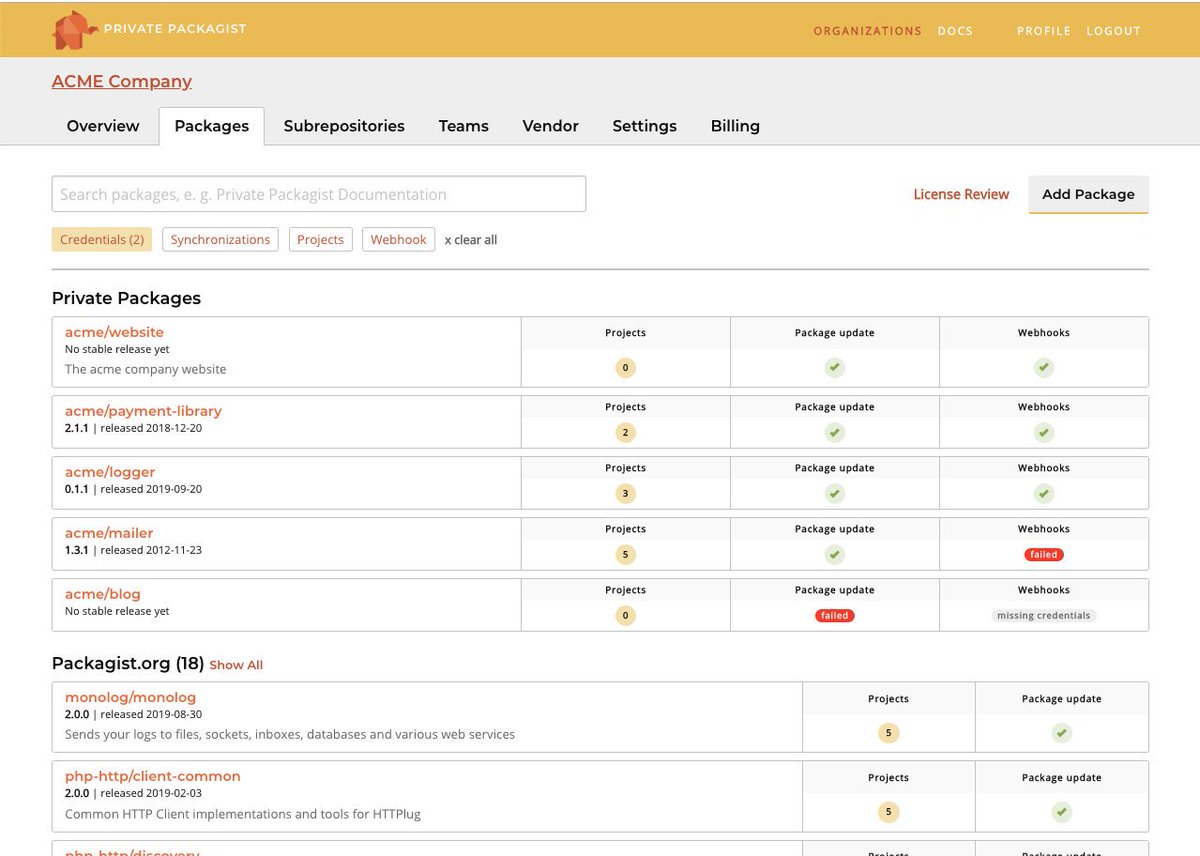This screenshot has width=1200, height=856.
Task: Open the Billing tab
Action: point(735,126)
